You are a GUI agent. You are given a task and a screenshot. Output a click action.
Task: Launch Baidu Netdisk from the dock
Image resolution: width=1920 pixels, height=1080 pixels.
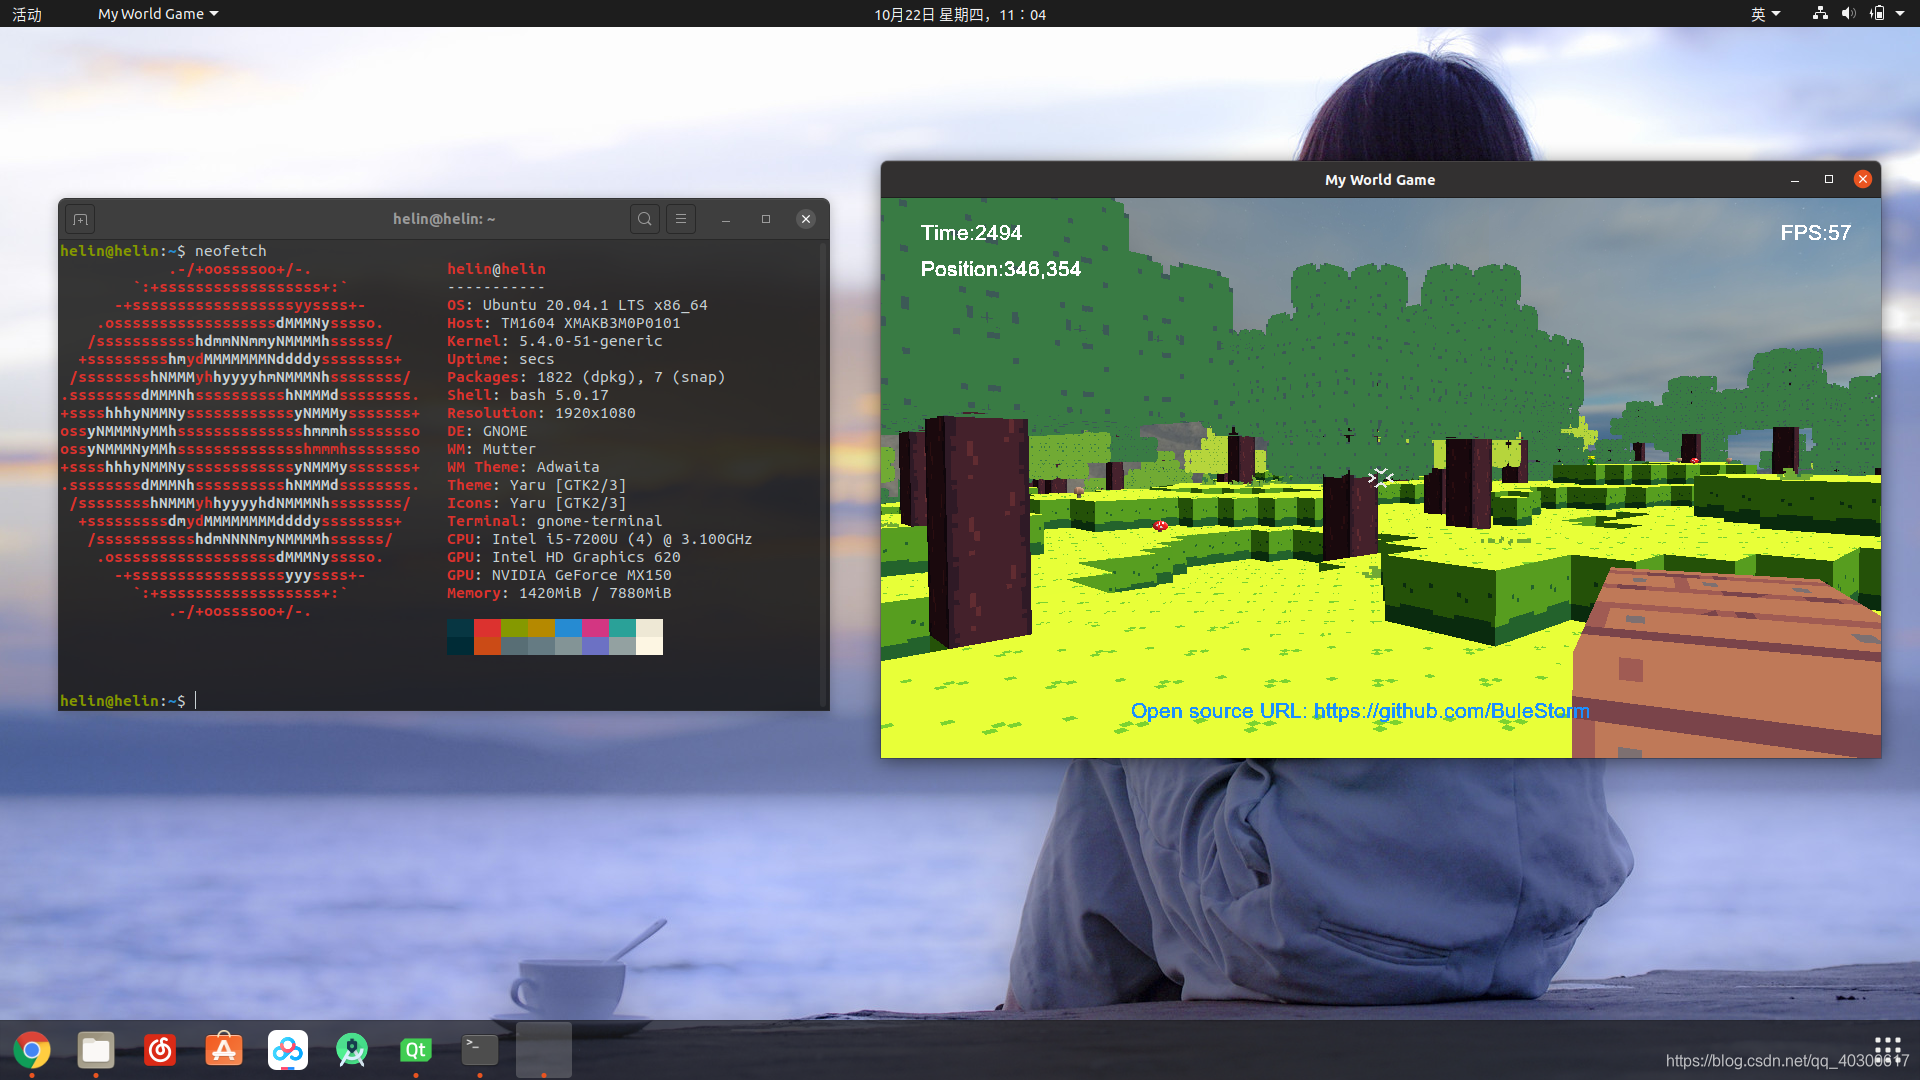coord(288,1050)
